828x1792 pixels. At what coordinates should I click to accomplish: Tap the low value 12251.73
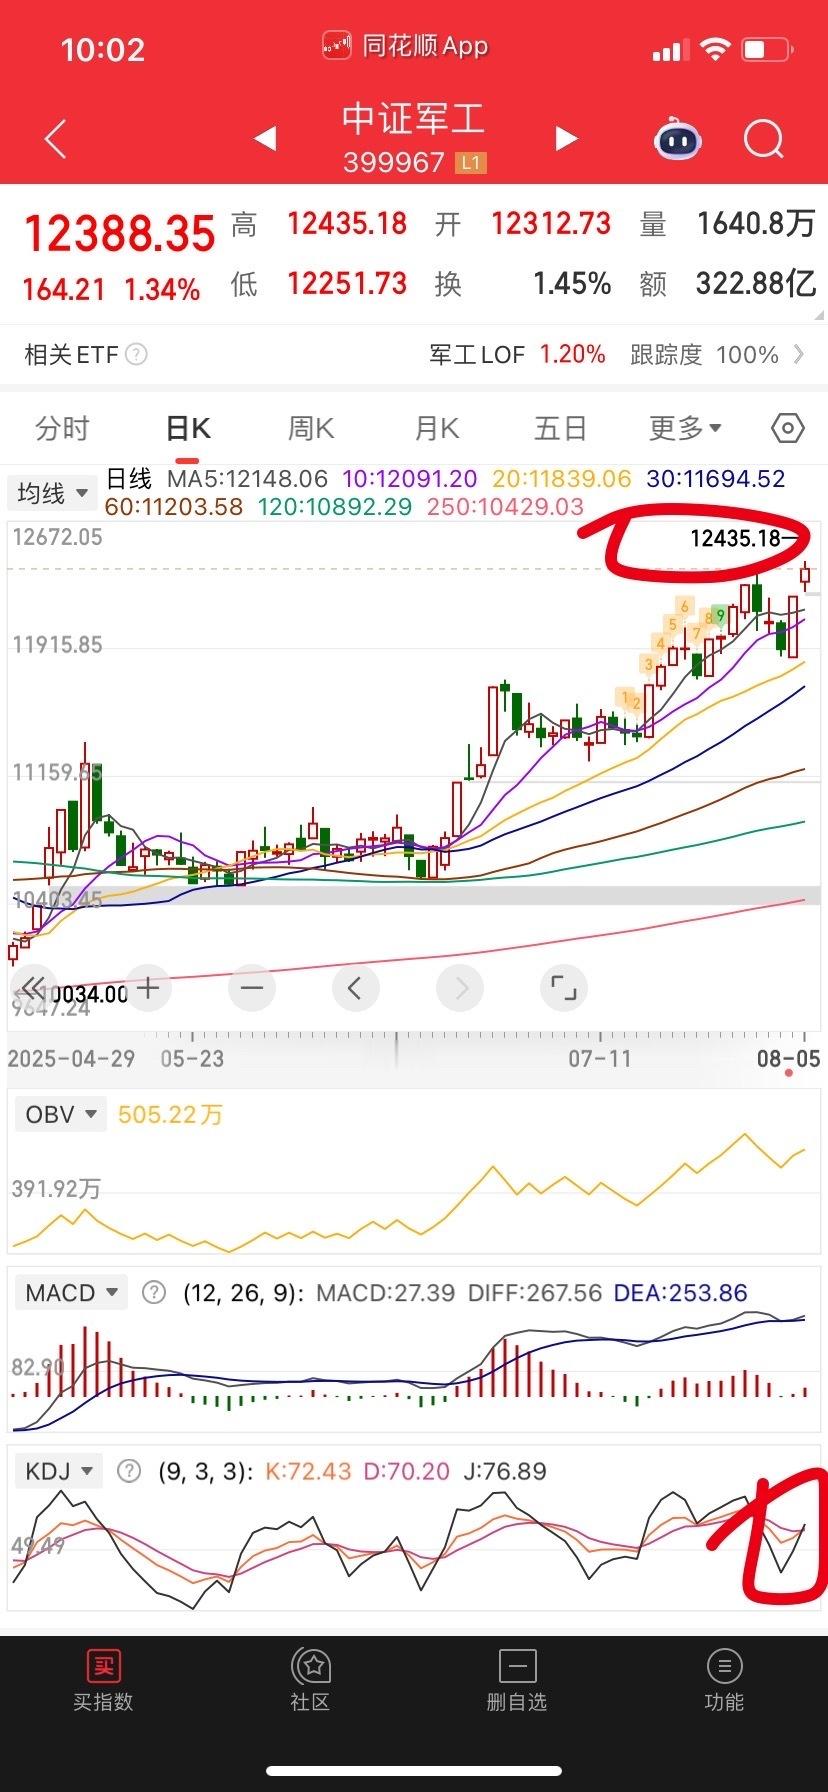pos(347,283)
